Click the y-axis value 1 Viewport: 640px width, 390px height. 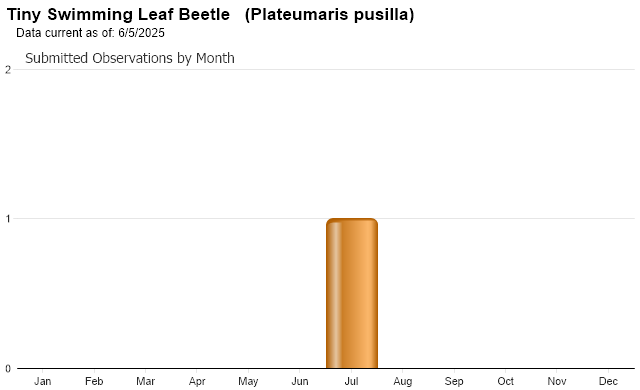(8, 219)
